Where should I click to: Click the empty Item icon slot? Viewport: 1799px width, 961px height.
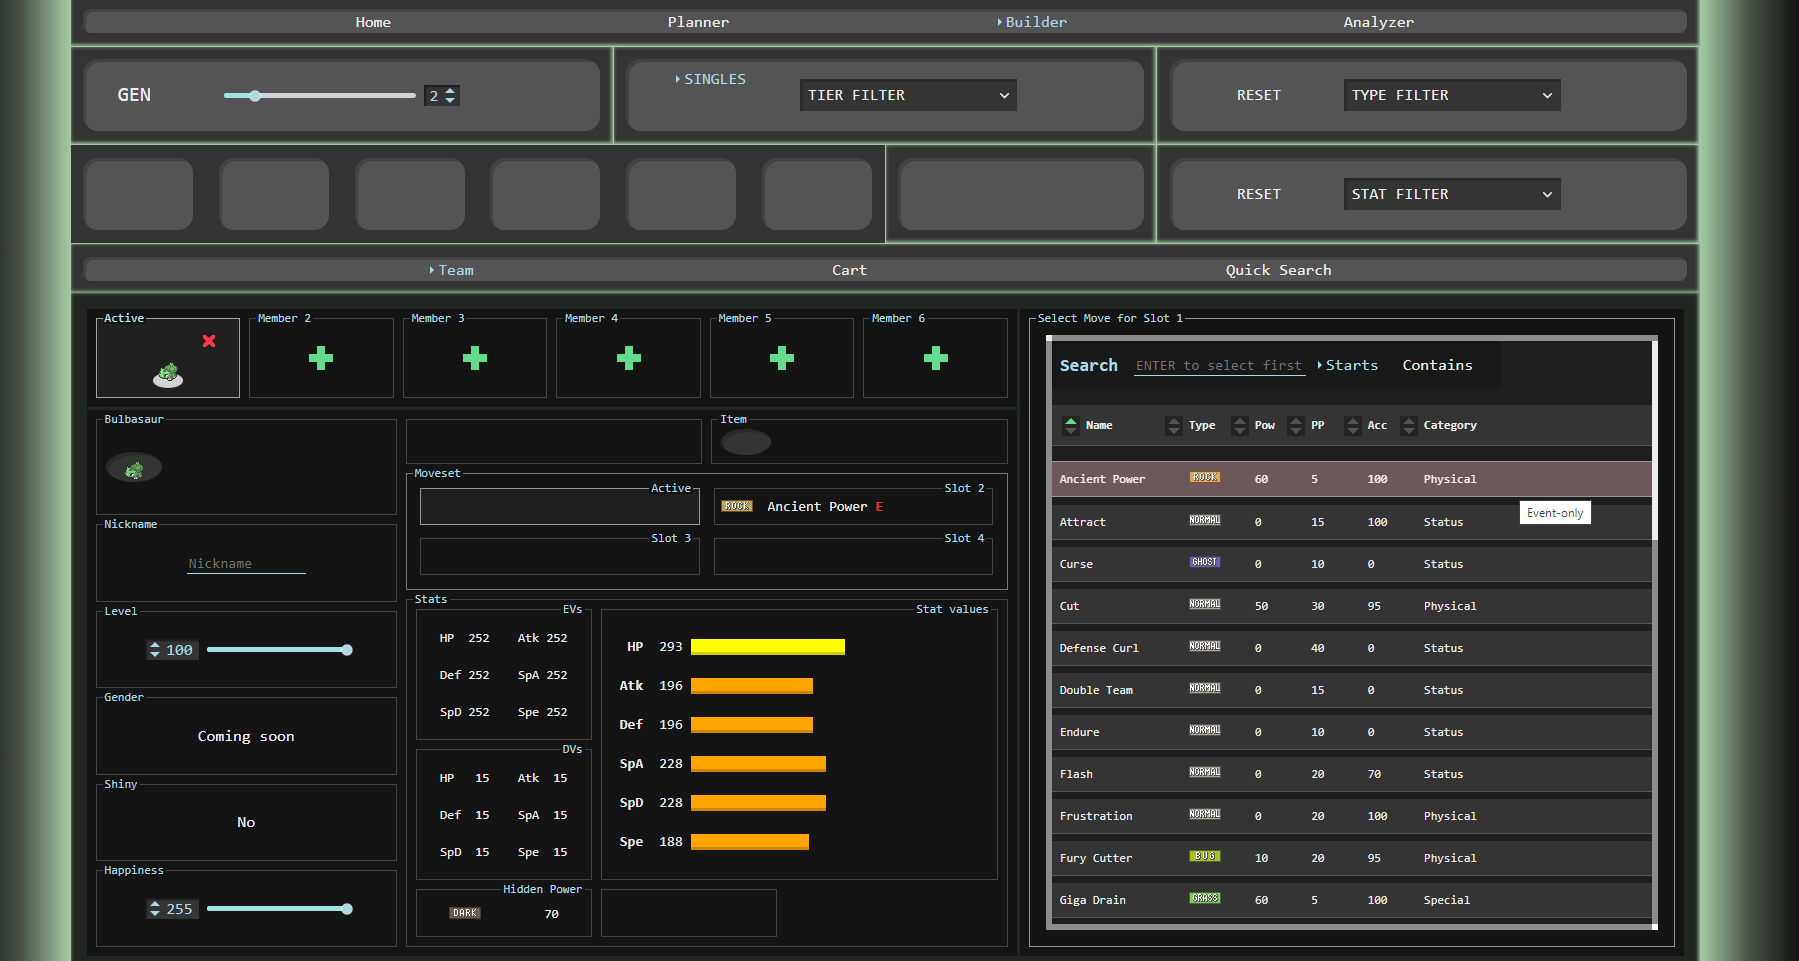coord(746,442)
